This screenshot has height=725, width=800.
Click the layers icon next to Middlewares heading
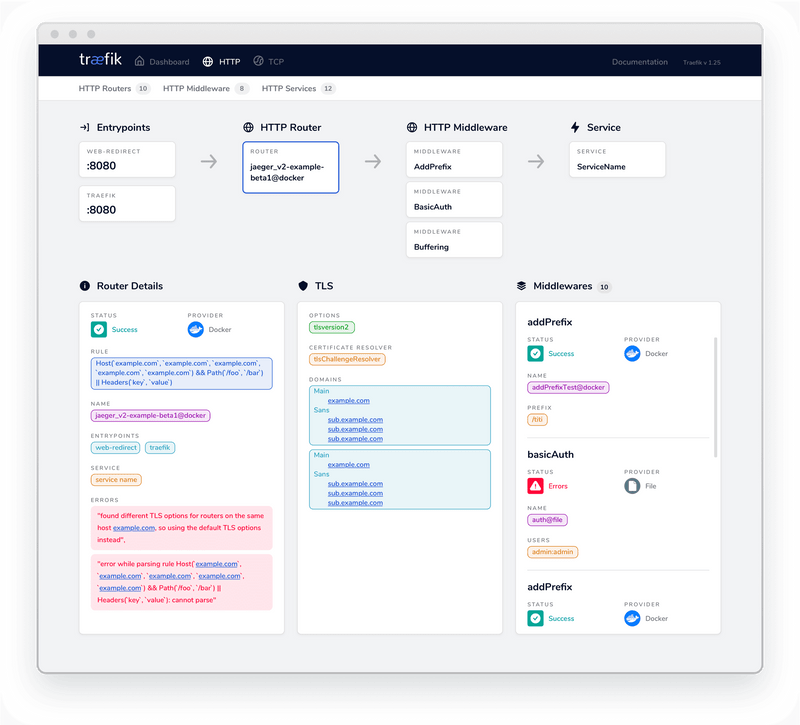pos(523,286)
